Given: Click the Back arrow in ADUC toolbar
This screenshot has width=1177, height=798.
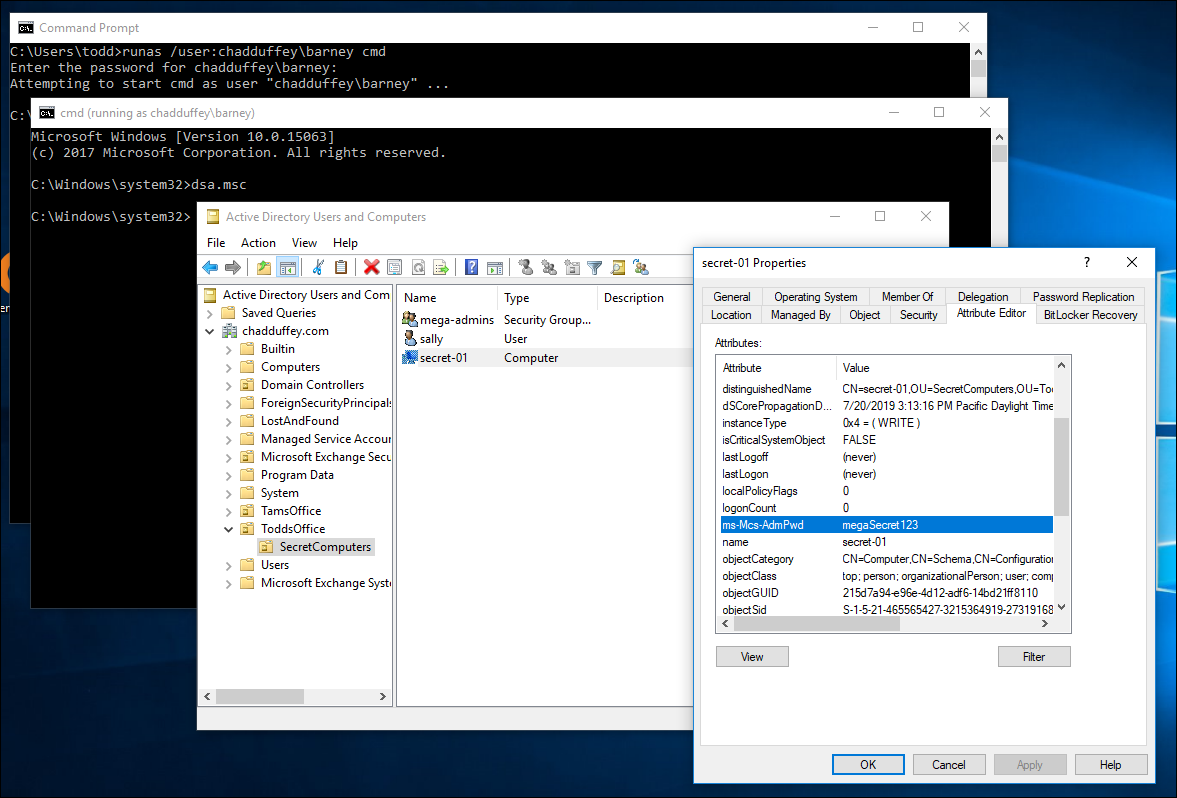Looking at the screenshot, I should (210, 267).
